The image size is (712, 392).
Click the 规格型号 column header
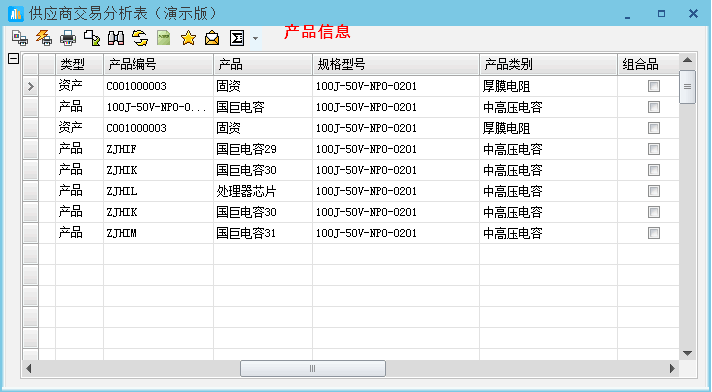click(x=396, y=65)
